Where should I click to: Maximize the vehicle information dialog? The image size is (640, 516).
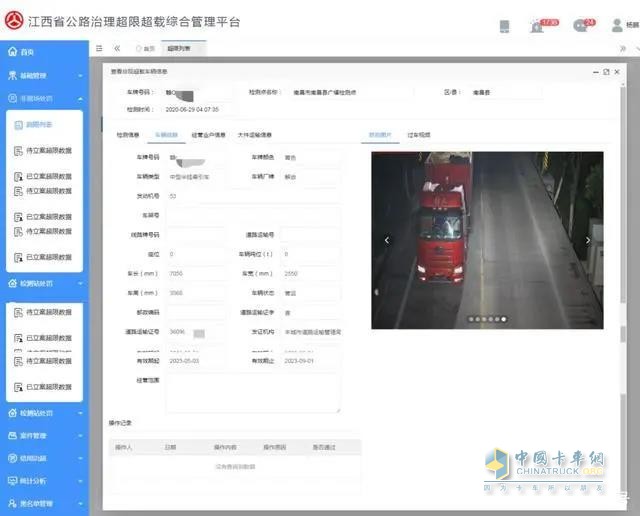[606, 72]
